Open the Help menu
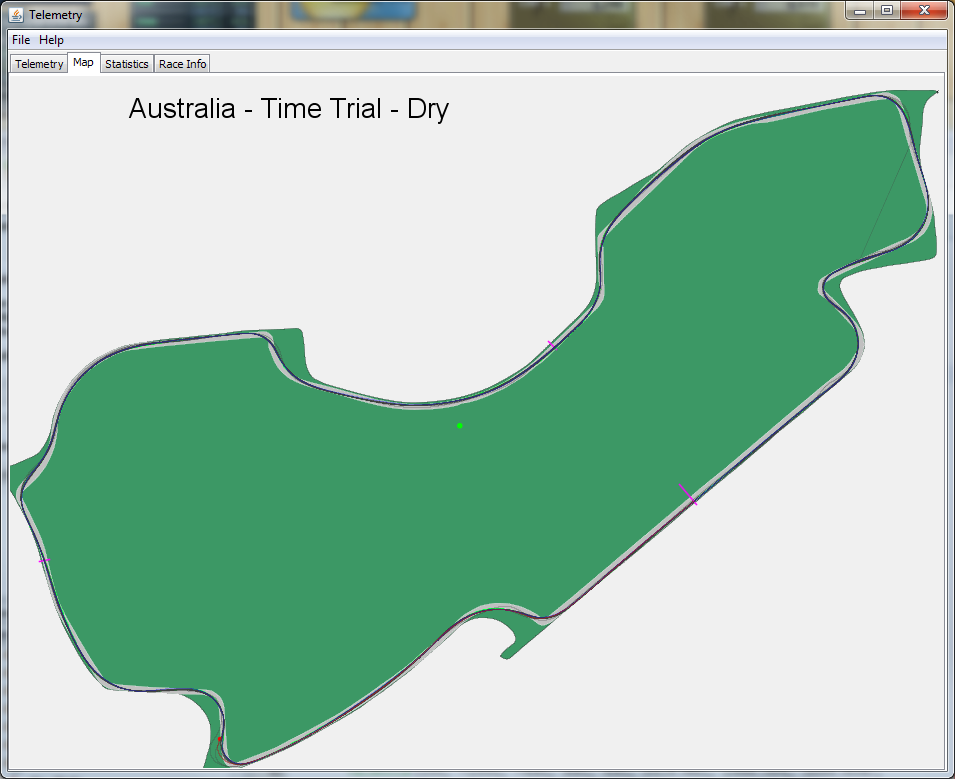This screenshot has height=779, width=955. [51, 40]
